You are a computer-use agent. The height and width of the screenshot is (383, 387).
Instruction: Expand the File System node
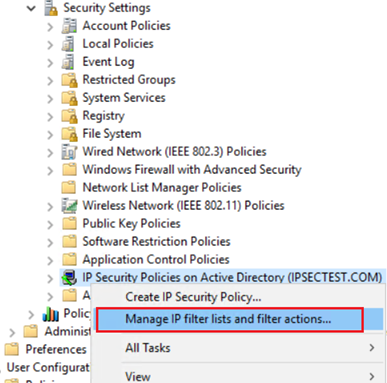click(50, 135)
